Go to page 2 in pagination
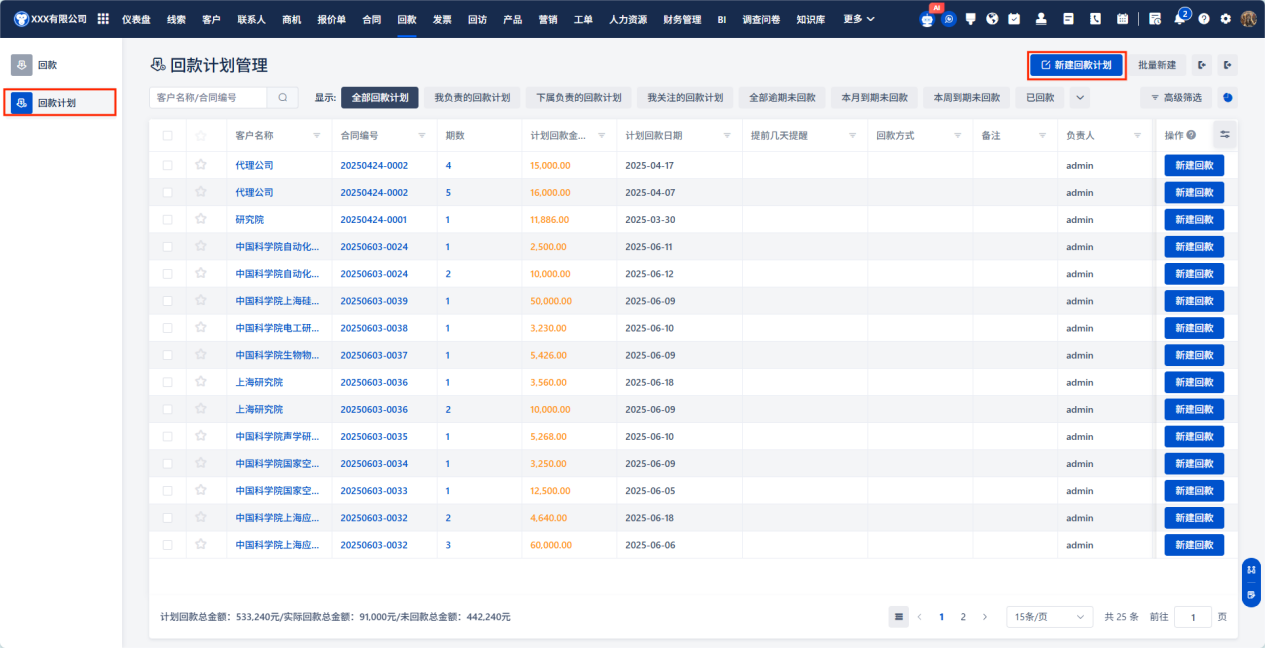This screenshot has width=1265, height=648. (963, 617)
